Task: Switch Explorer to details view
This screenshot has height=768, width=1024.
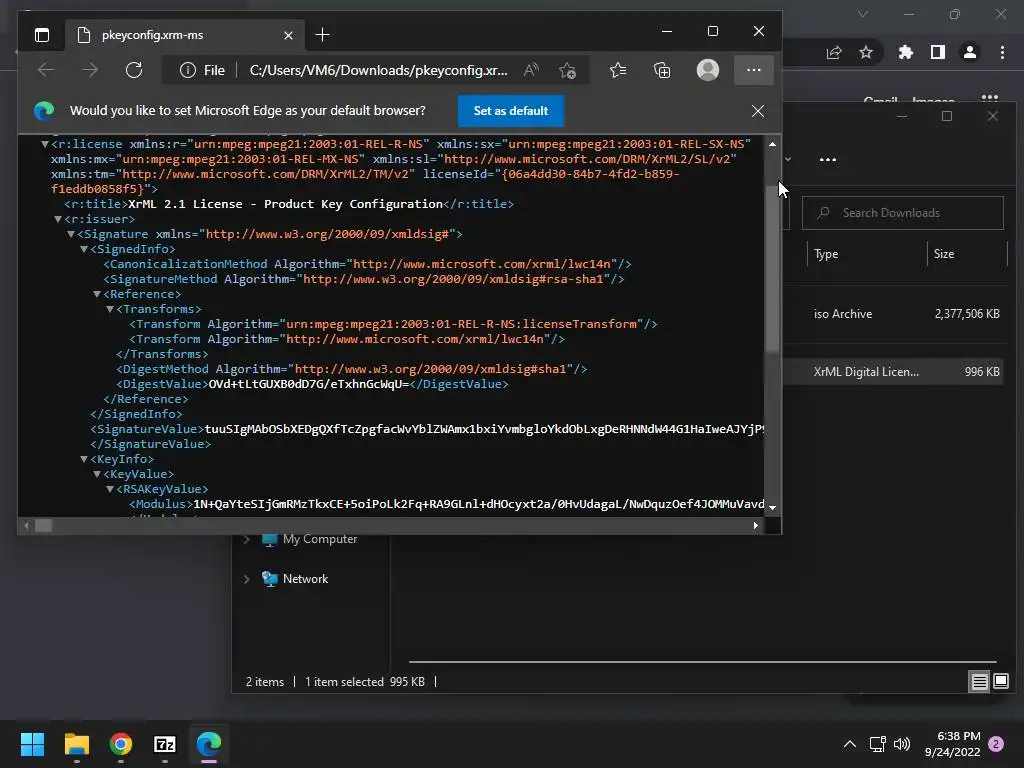Action: pyautogui.click(x=980, y=682)
